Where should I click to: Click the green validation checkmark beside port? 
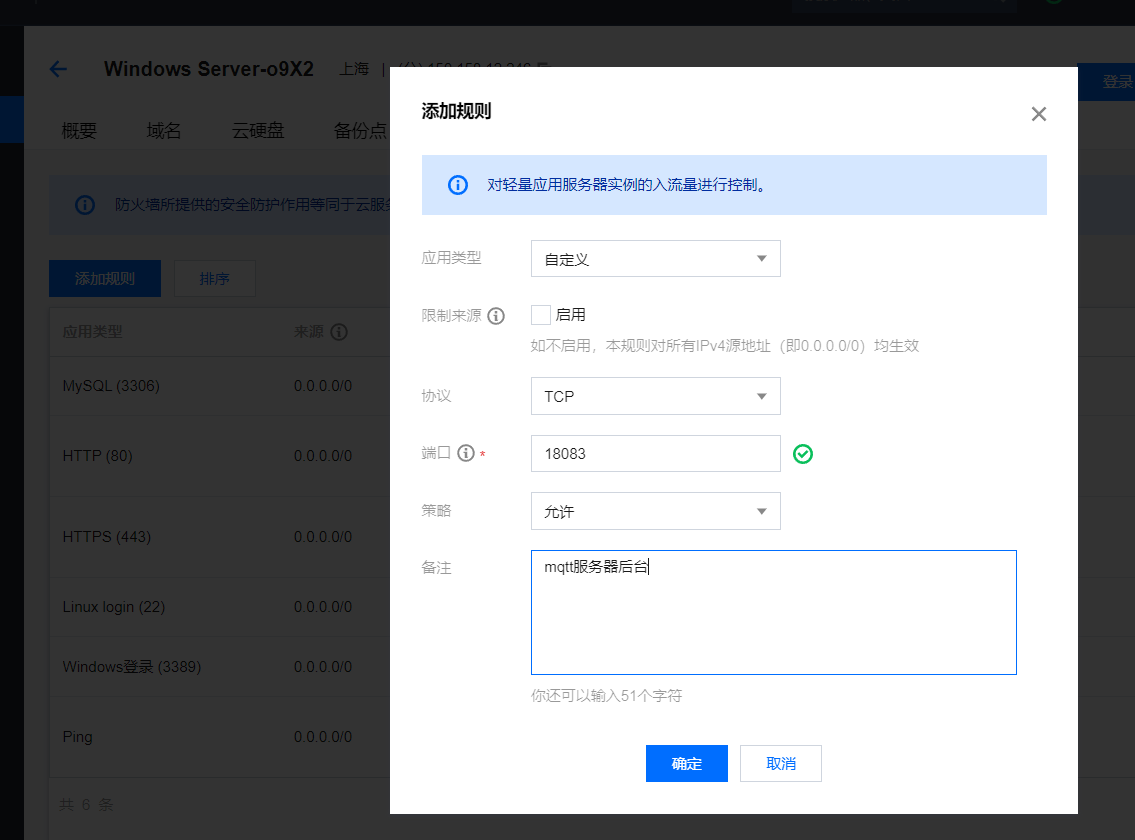[802, 454]
